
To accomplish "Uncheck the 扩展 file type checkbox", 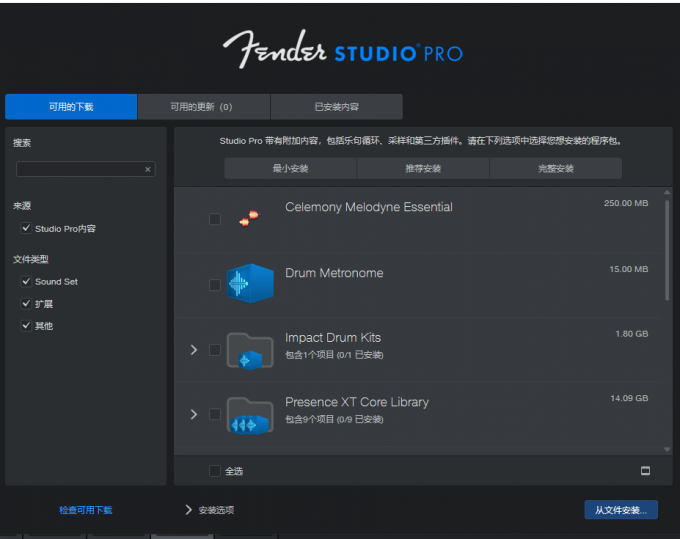I will 26,304.
